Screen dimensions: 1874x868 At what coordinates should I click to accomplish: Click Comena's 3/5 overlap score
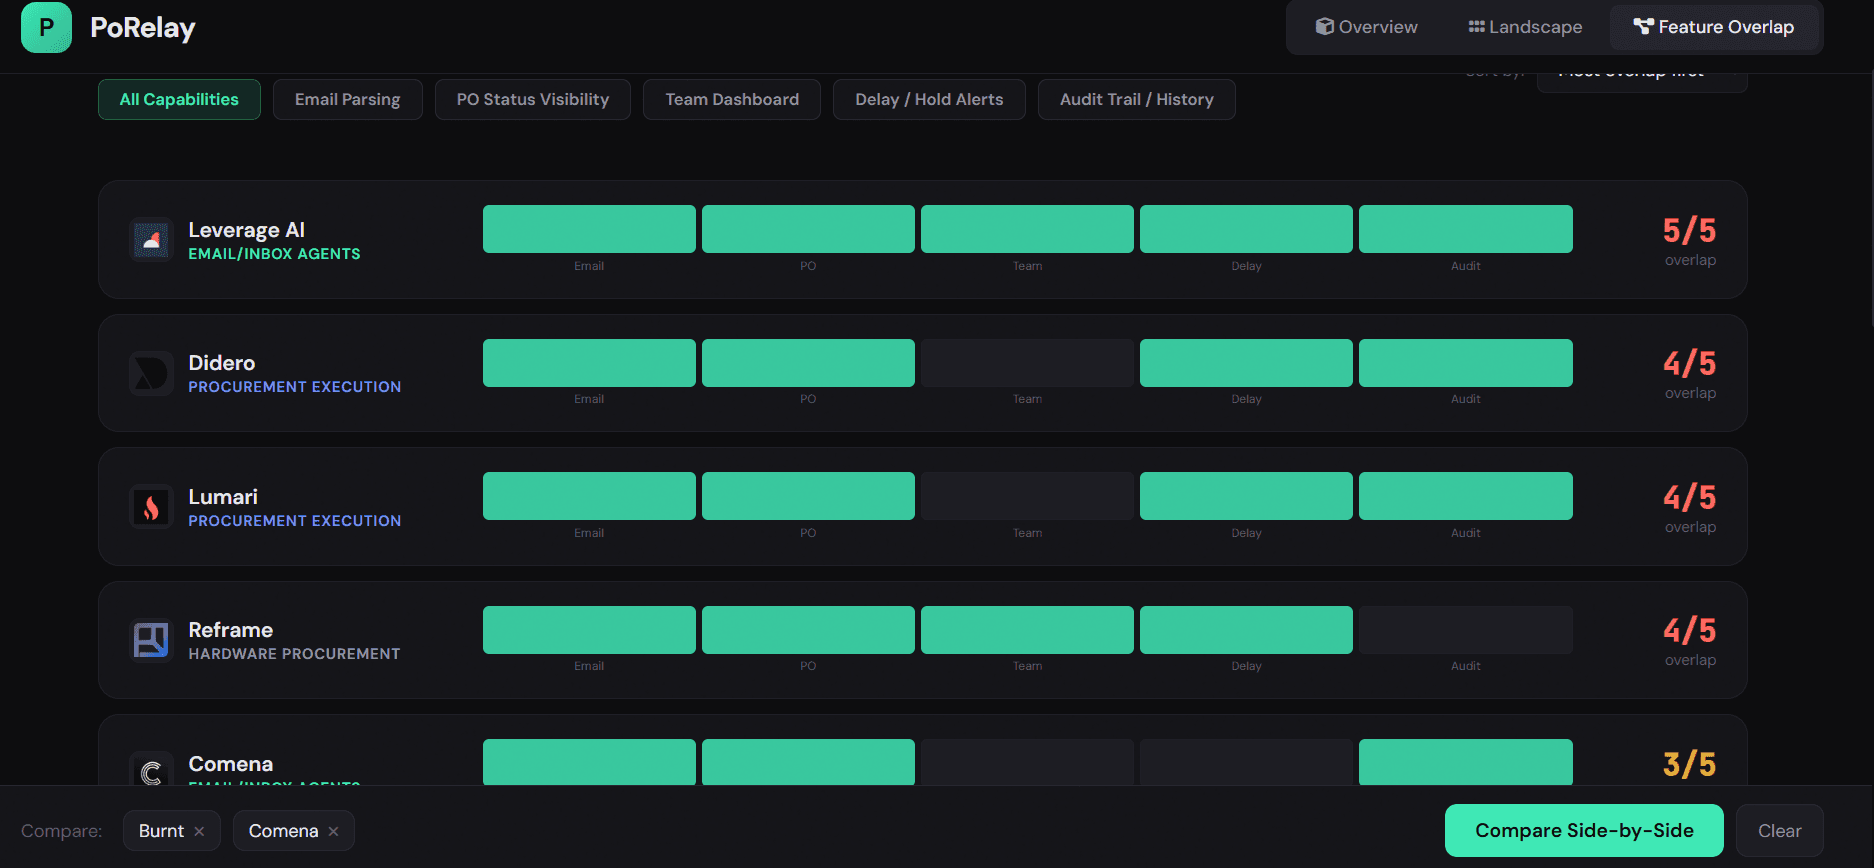click(x=1689, y=765)
